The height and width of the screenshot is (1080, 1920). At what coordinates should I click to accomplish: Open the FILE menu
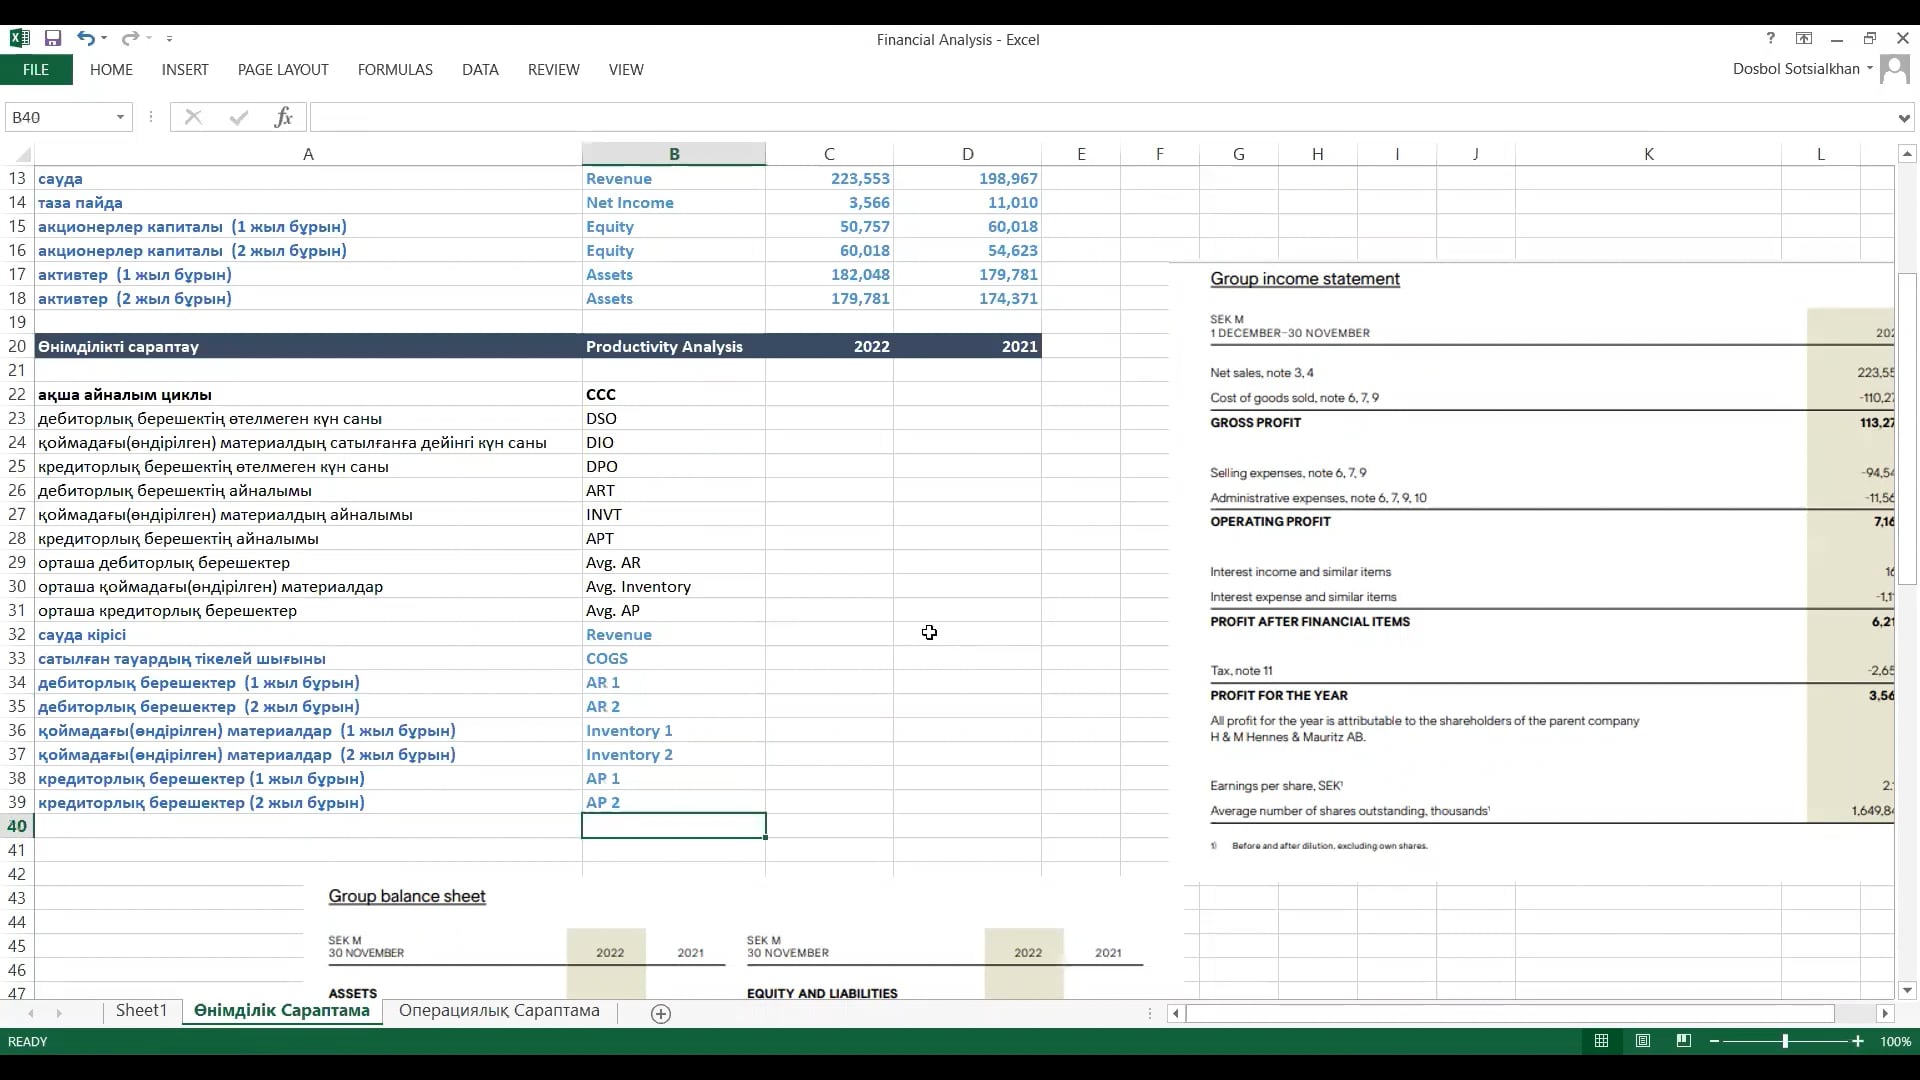tap(36, 69)
